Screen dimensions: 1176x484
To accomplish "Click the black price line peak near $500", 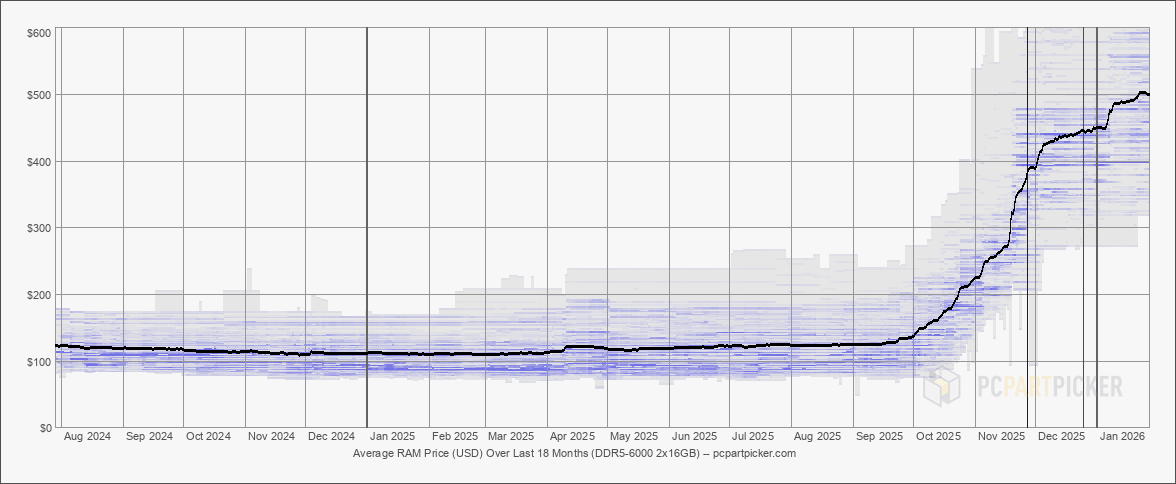I will pyautogui.click(x=1143, y=93).
